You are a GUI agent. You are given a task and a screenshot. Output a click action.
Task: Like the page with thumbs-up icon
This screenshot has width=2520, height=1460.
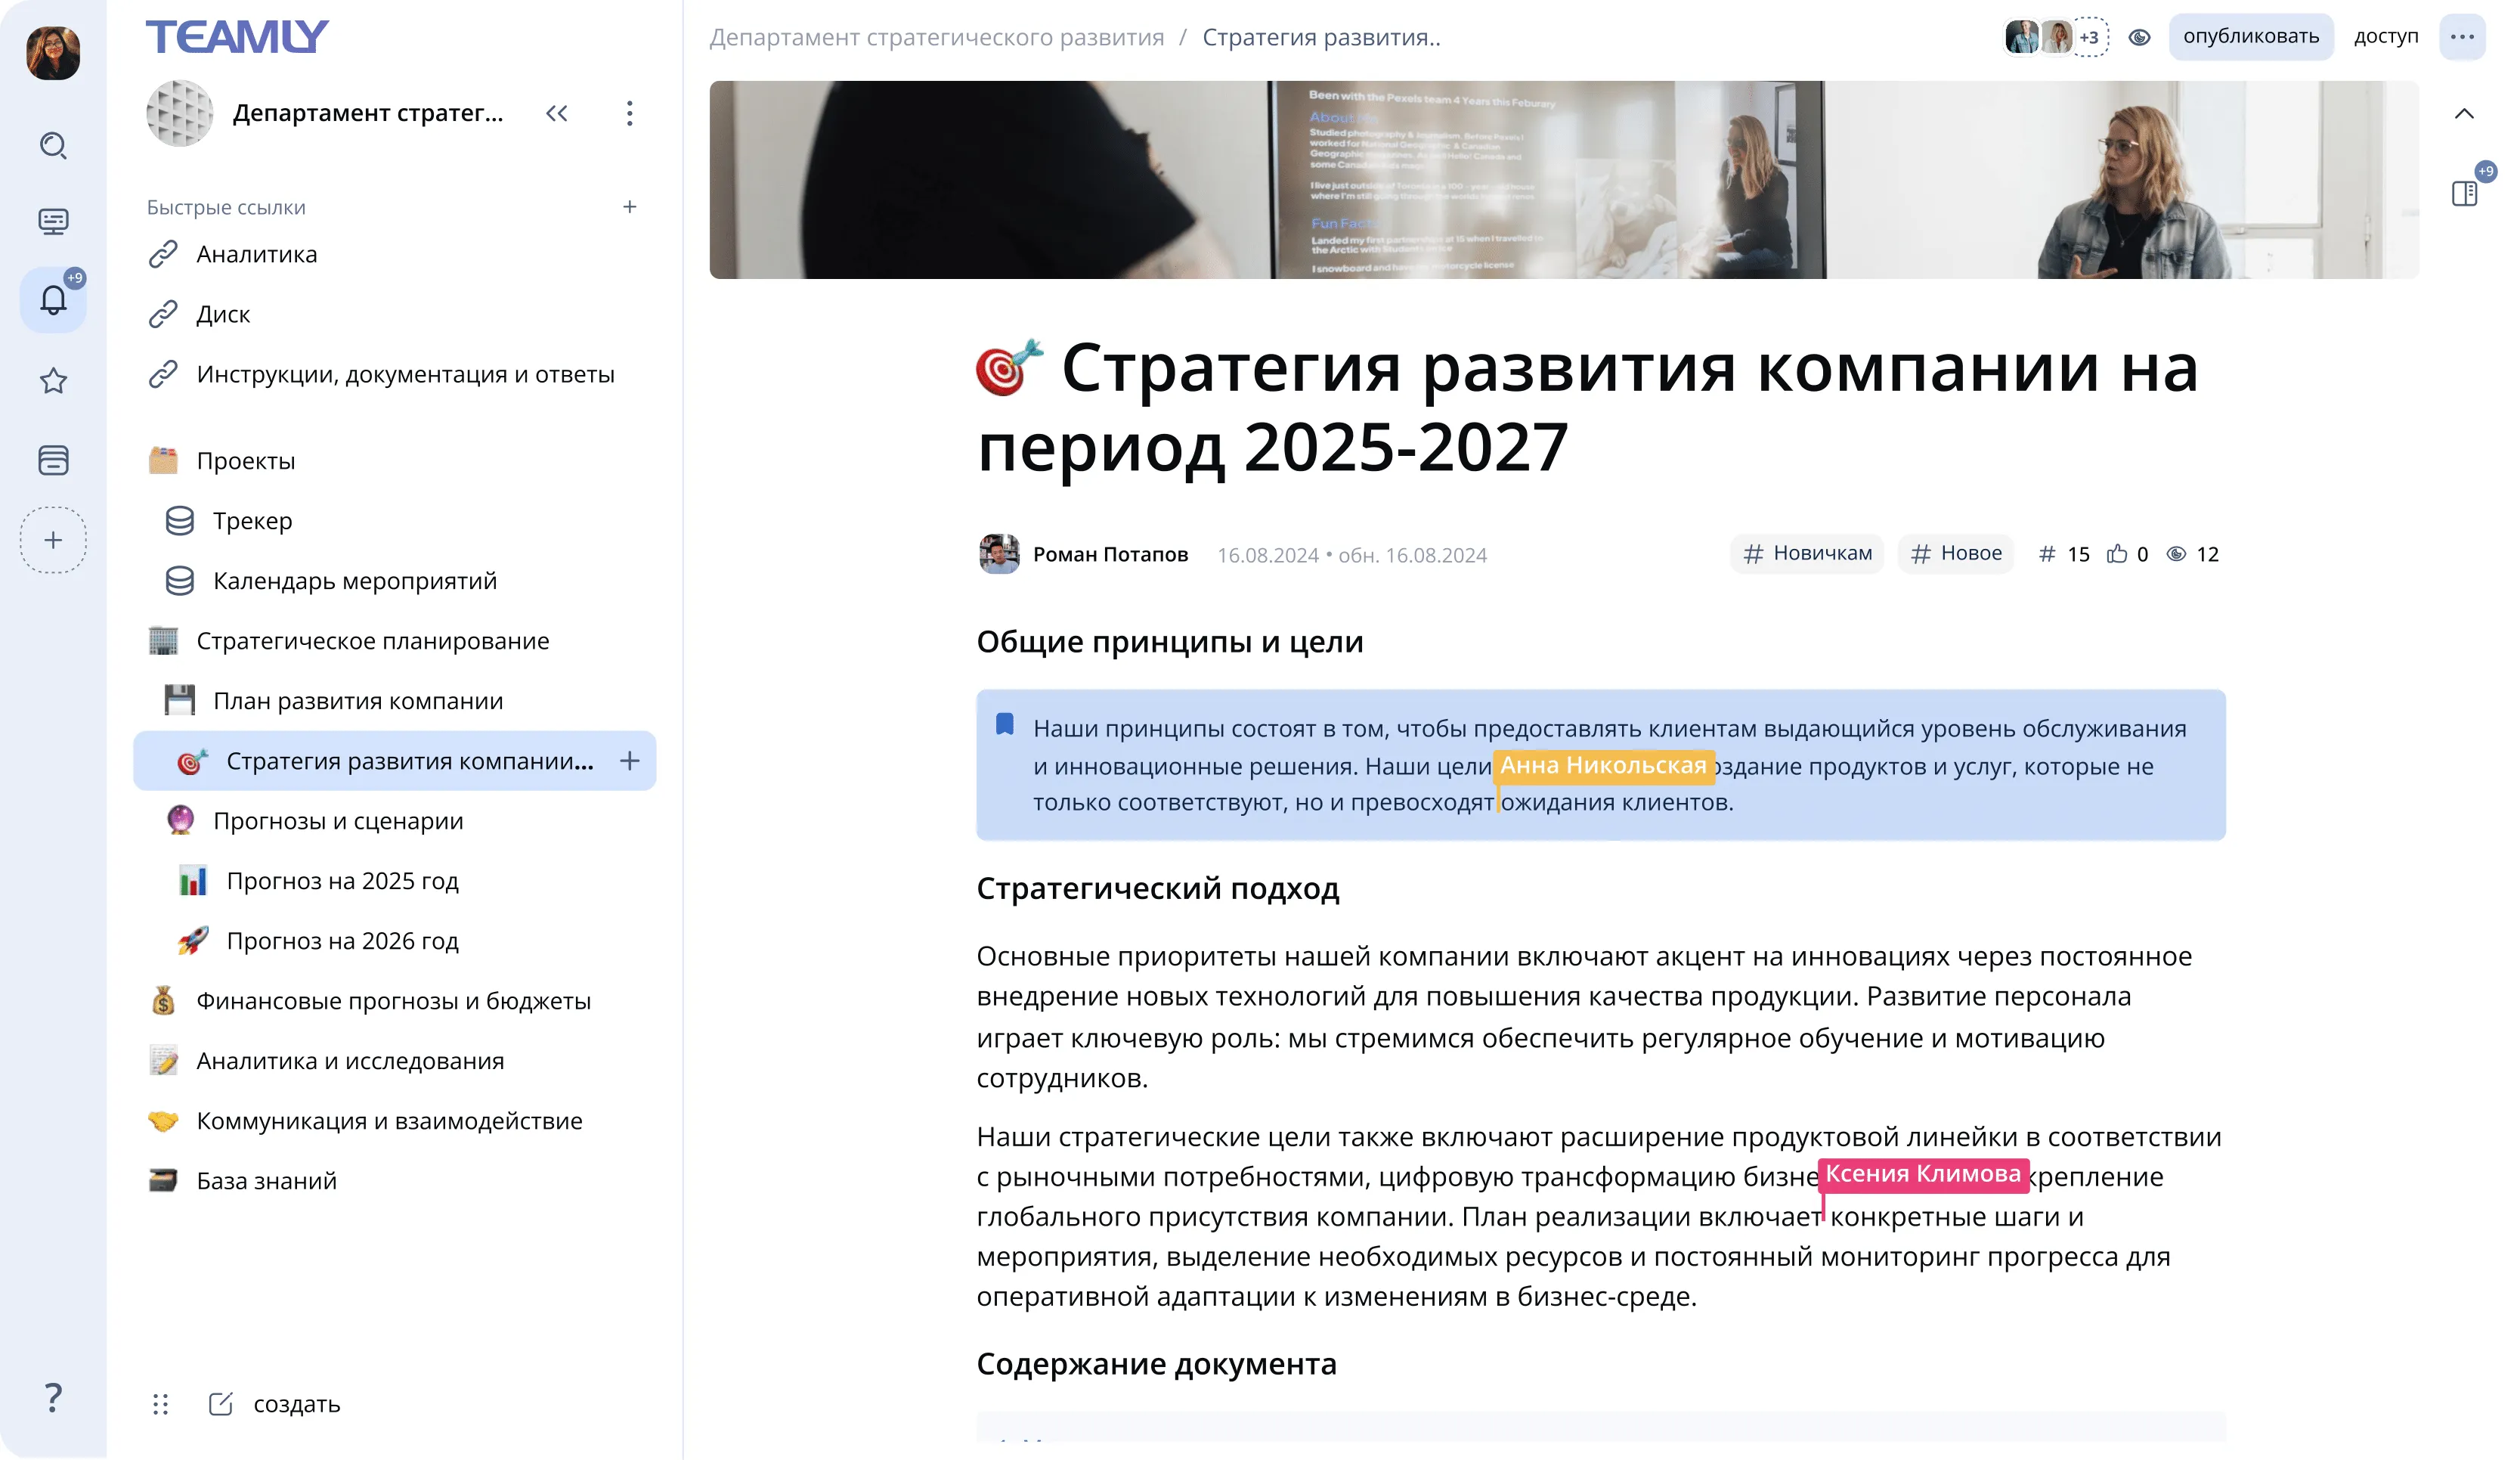pyautogui.click(x=2116, y=554)
